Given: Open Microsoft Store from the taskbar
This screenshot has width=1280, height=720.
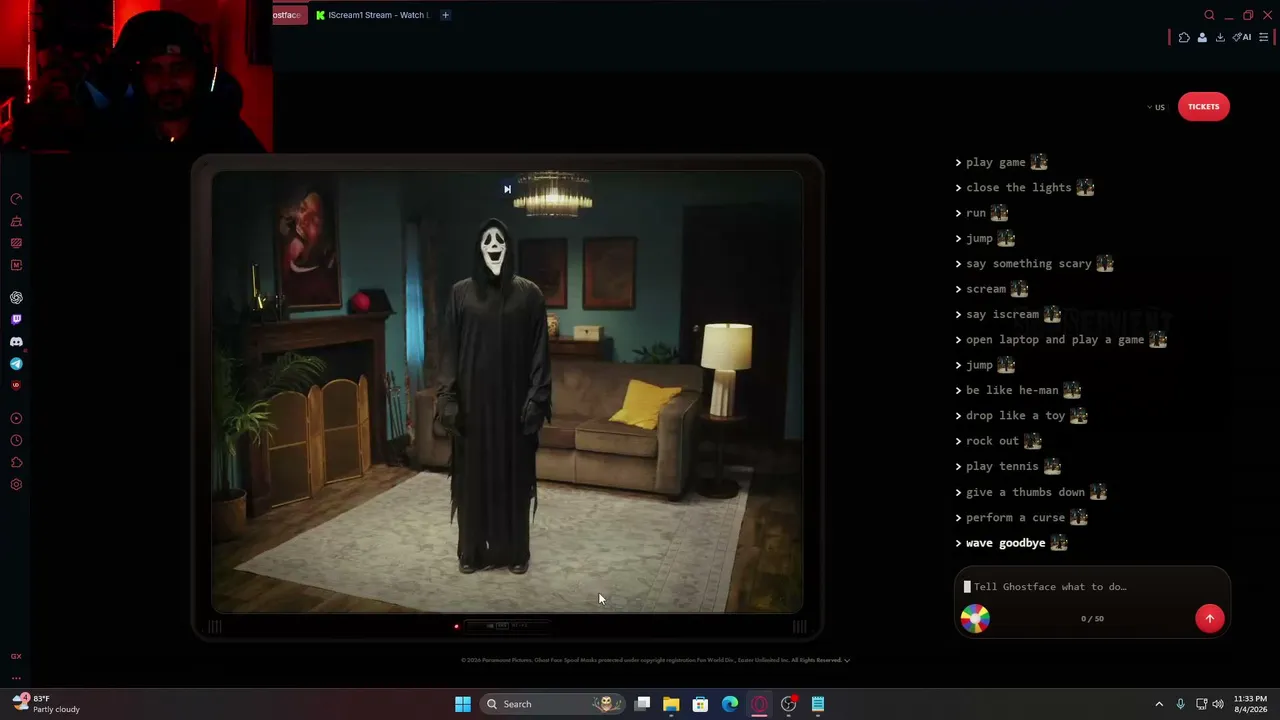Looking at the screenshot, I should [701, 704].
